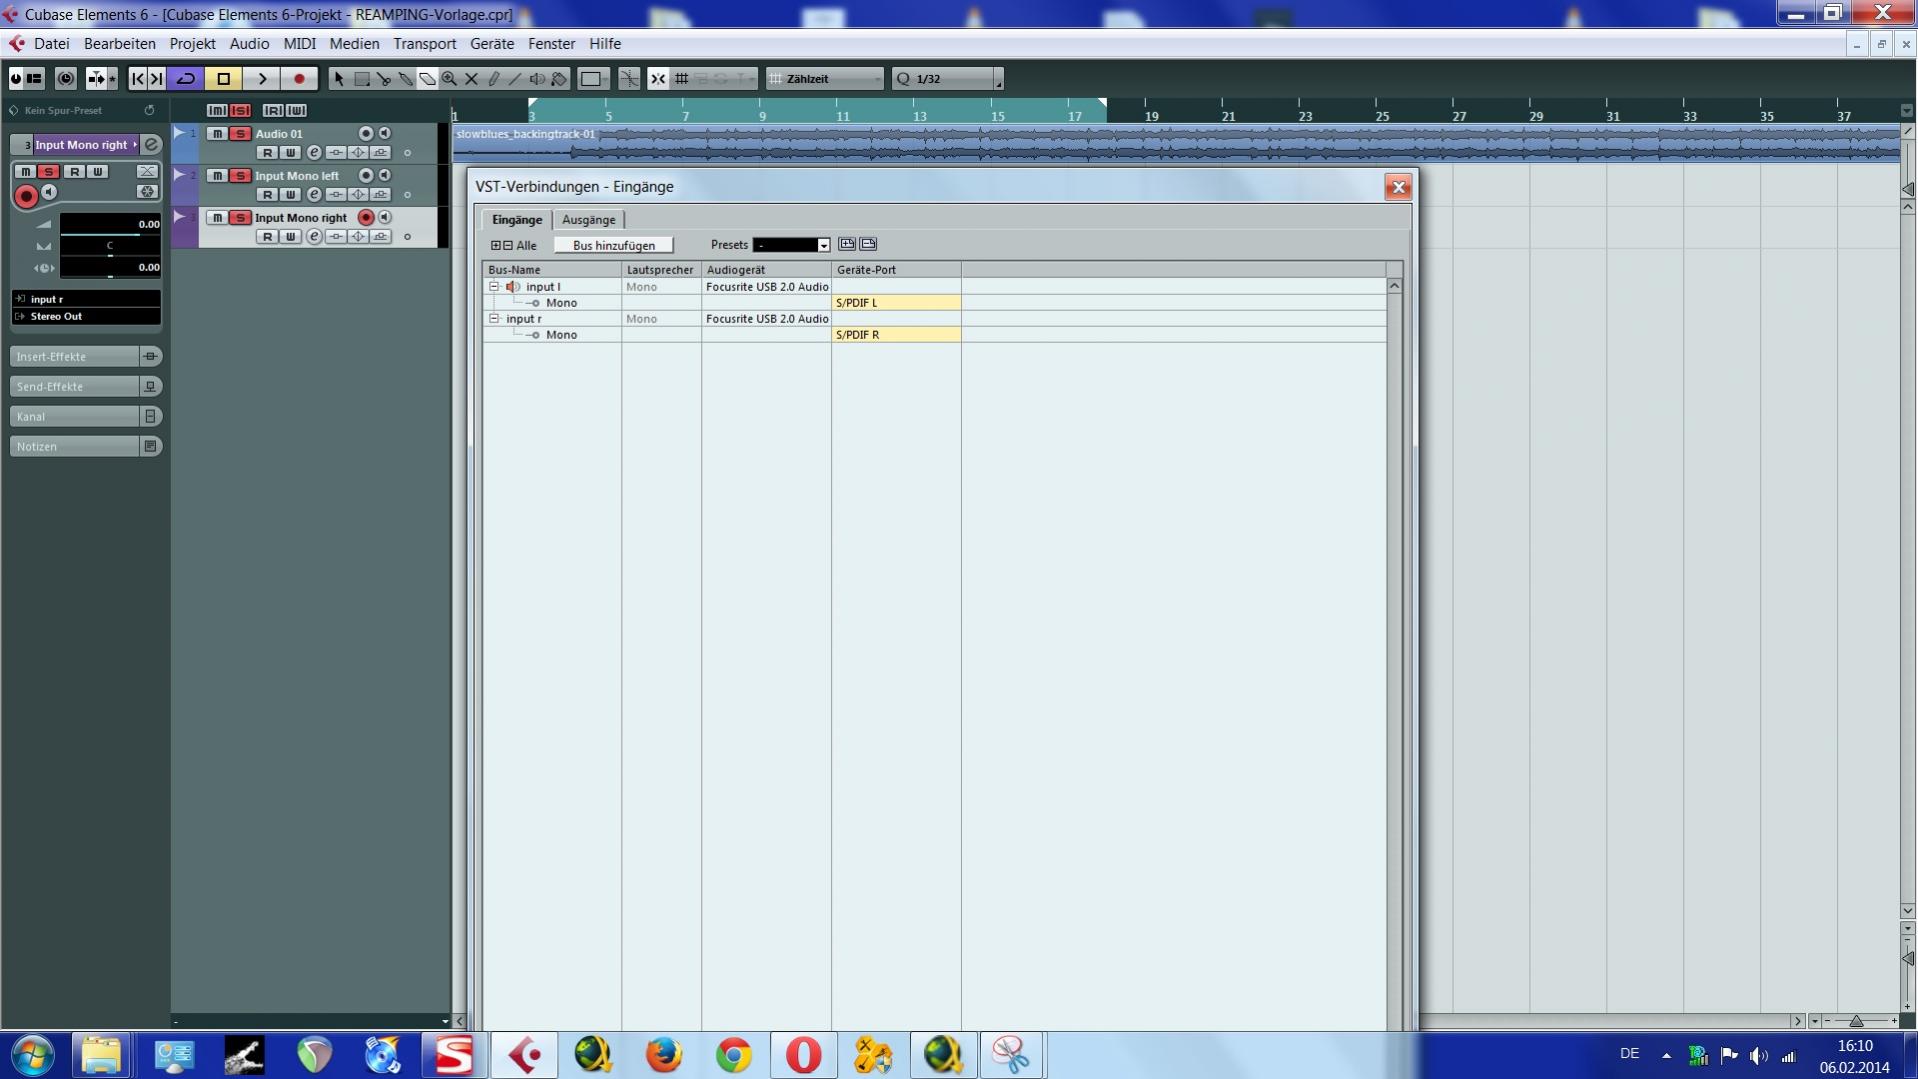Select the Zoom magnifier tool

[x=450, y=79]
